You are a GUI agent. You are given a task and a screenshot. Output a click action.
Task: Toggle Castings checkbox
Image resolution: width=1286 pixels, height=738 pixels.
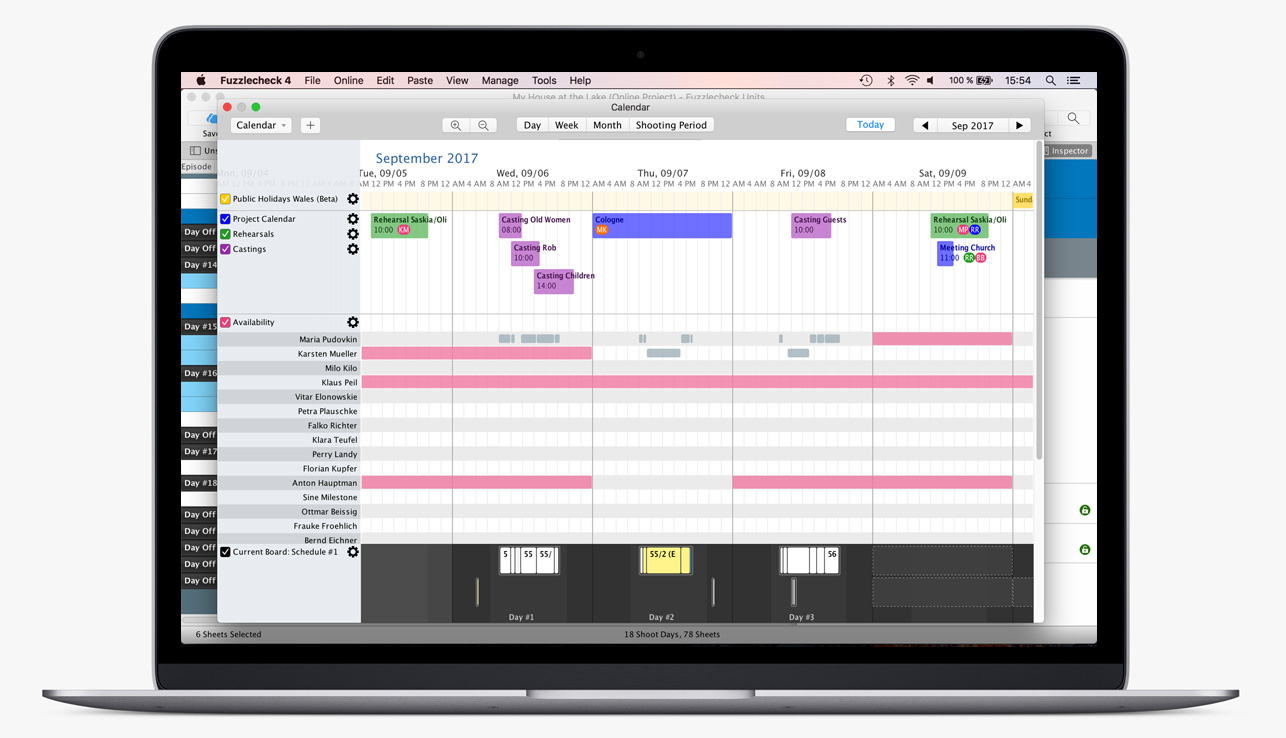pos(225,249)
